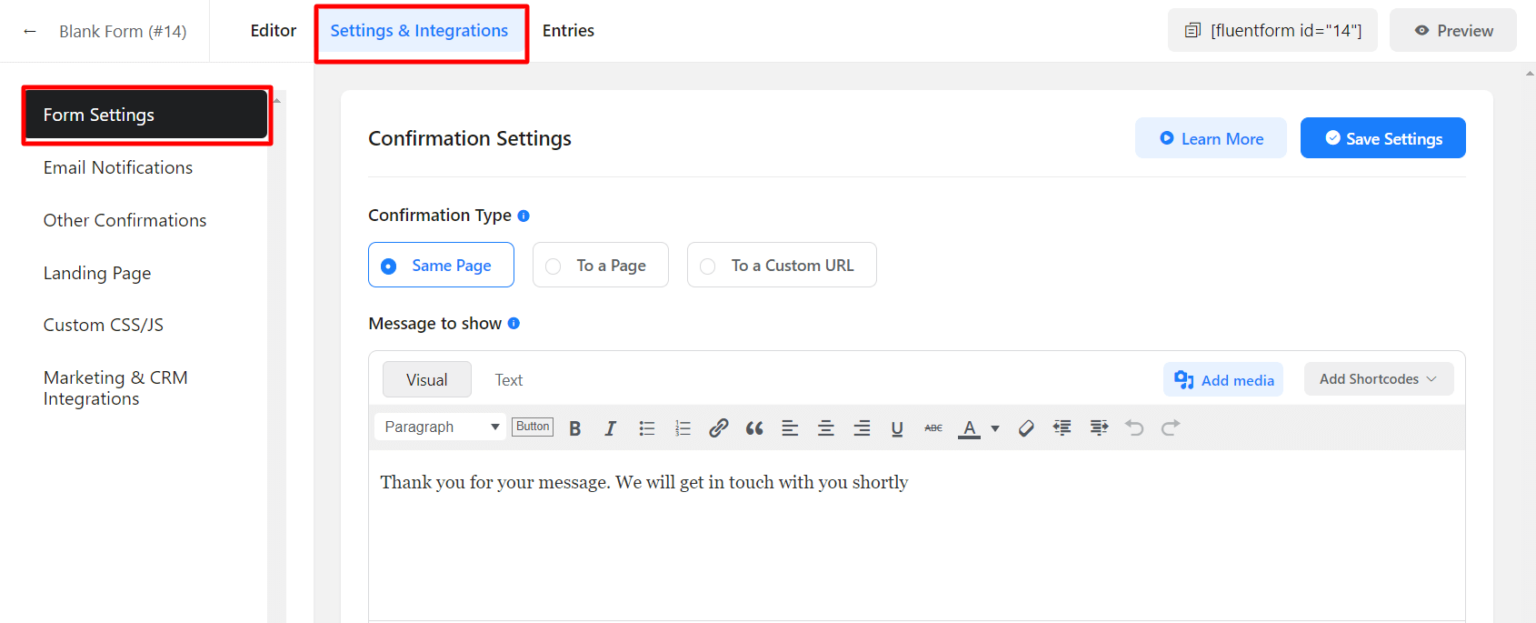Choose To a Page confirmation type
1536x623 pixels.
(x=600, y=264)
